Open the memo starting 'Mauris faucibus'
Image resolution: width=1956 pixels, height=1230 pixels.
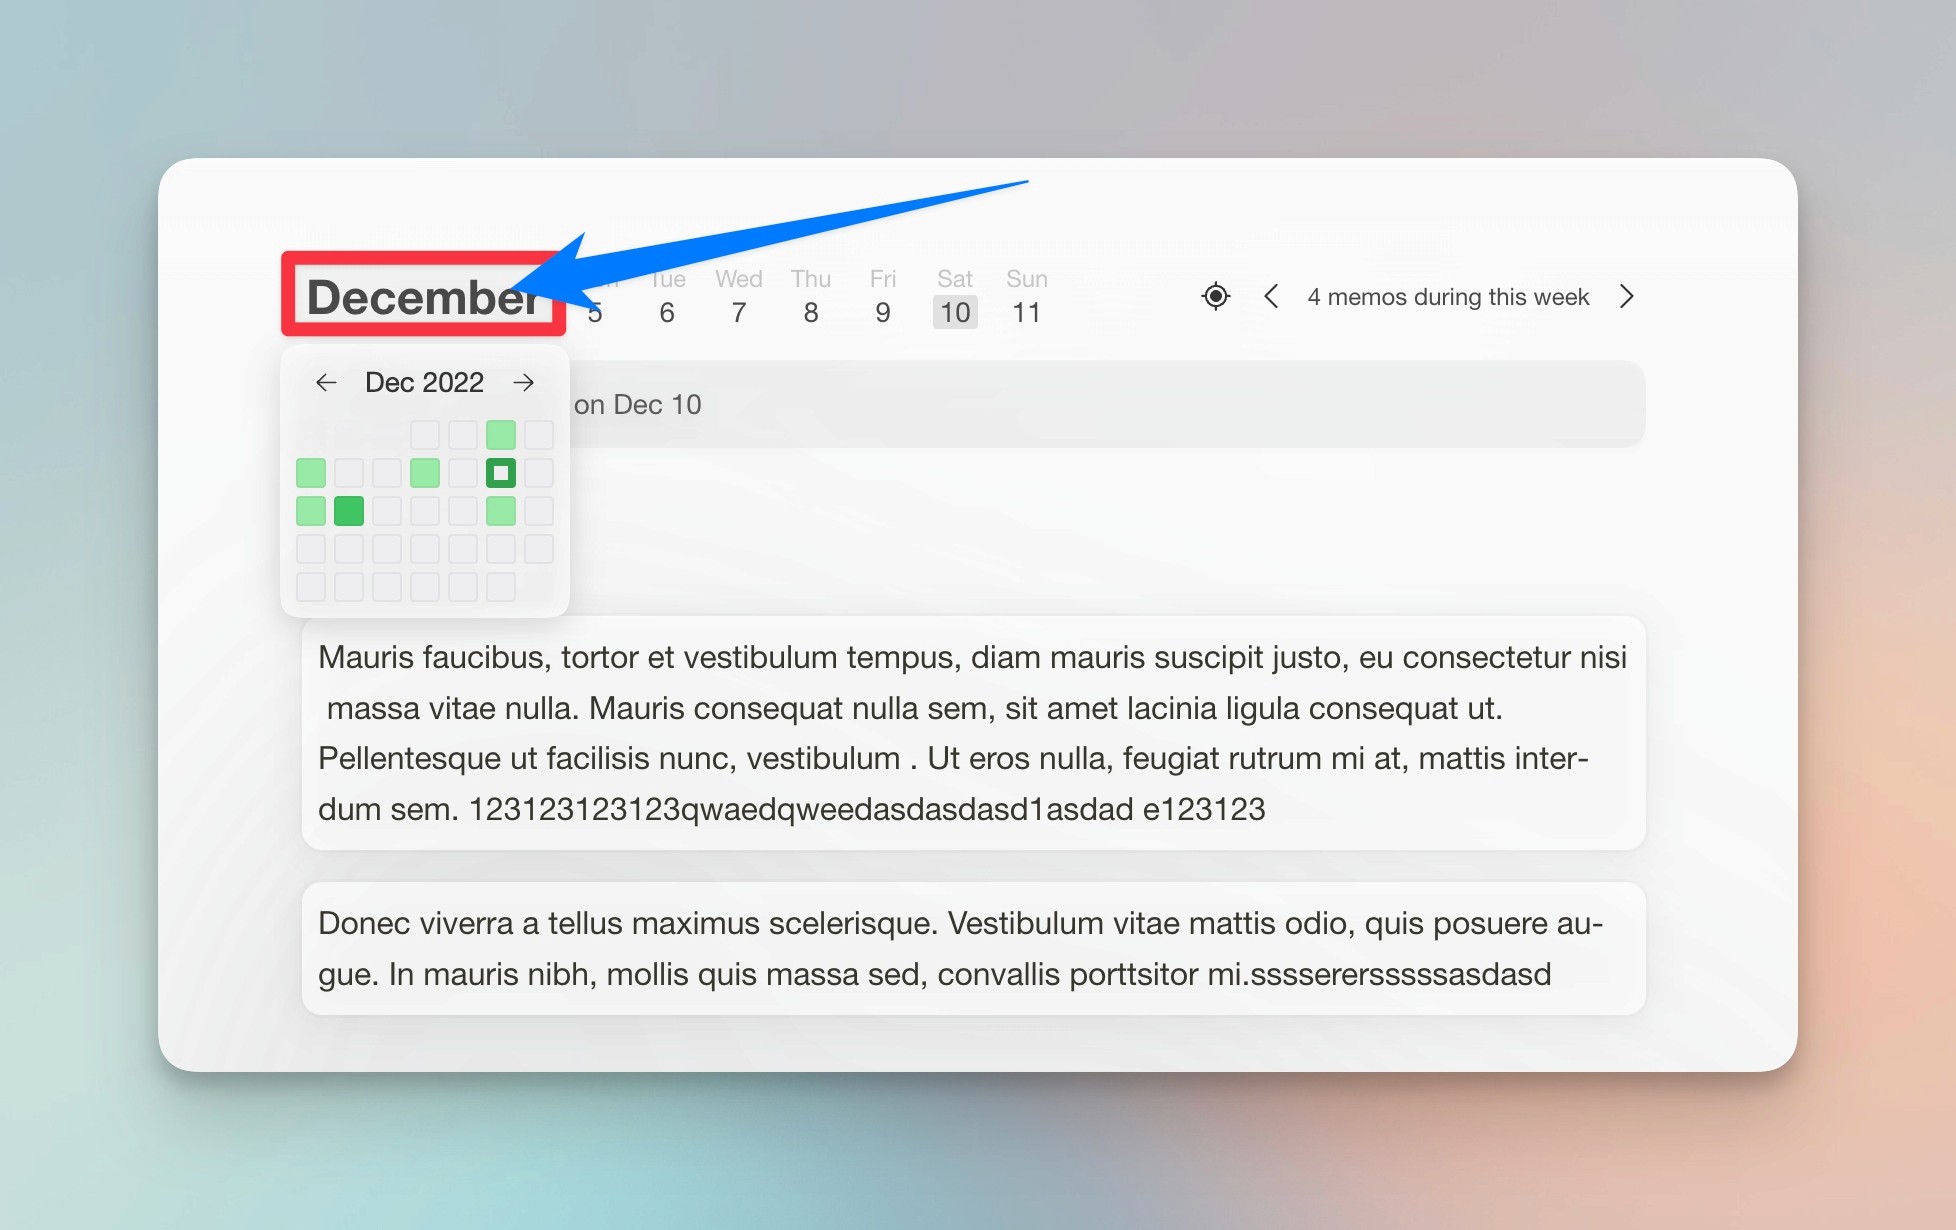972,733
